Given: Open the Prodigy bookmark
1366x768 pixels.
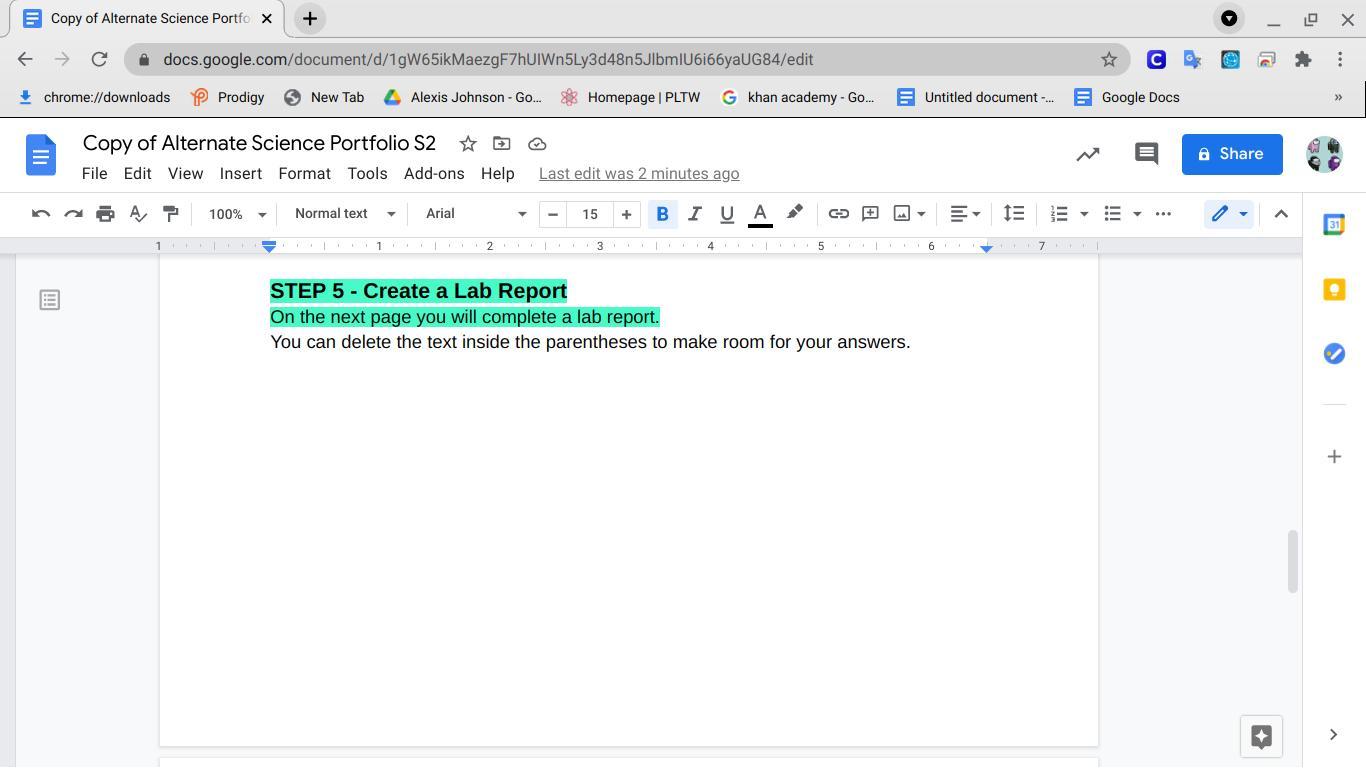Looking at the screenshot, I should (227, 97).
